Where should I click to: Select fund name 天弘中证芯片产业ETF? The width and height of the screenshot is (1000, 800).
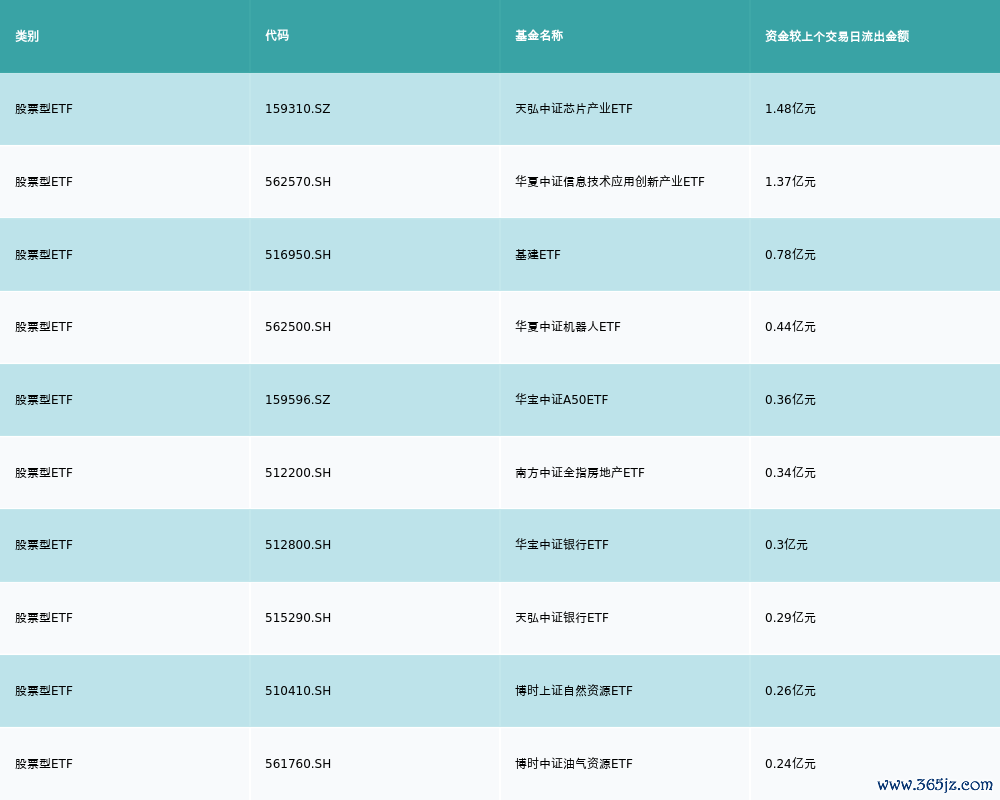(574, 109)
